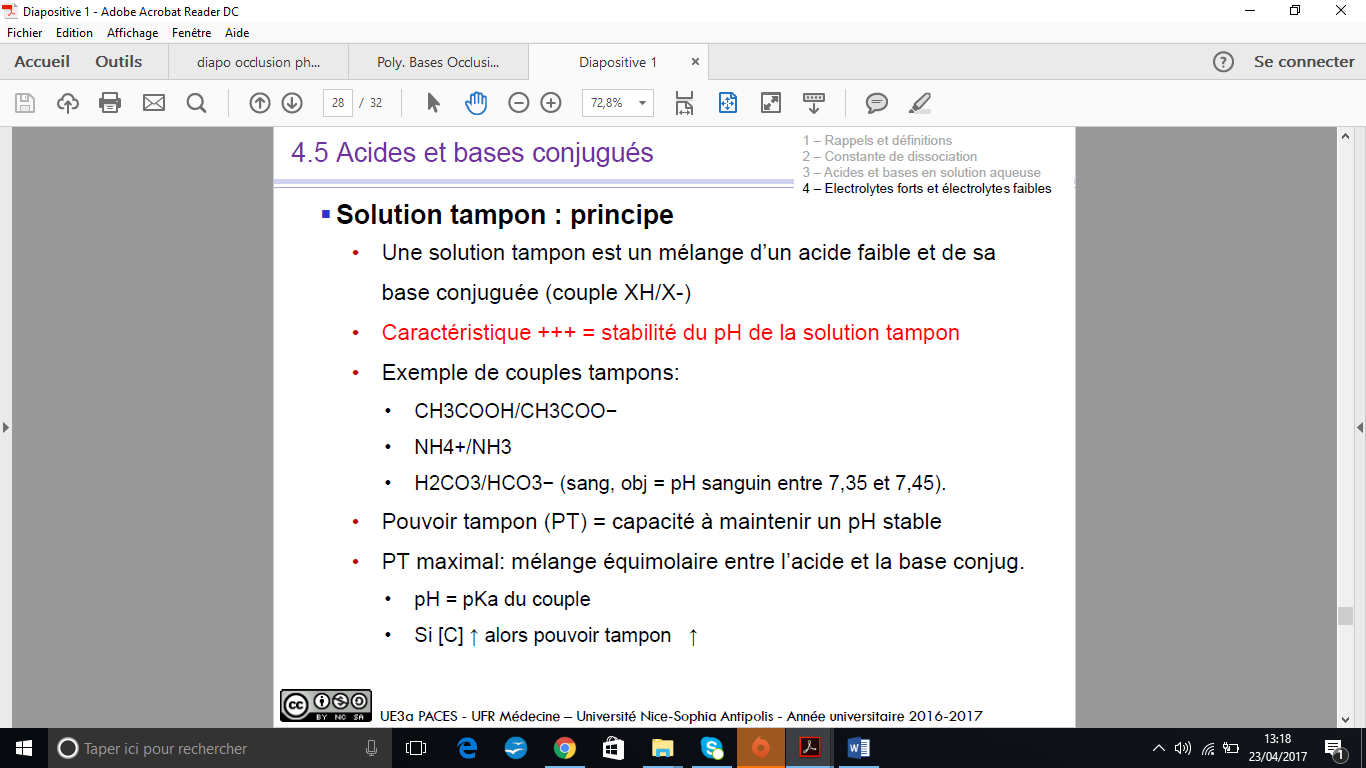Toggle fit one full page view
The image size is (1366, 768).
(728, 103)
